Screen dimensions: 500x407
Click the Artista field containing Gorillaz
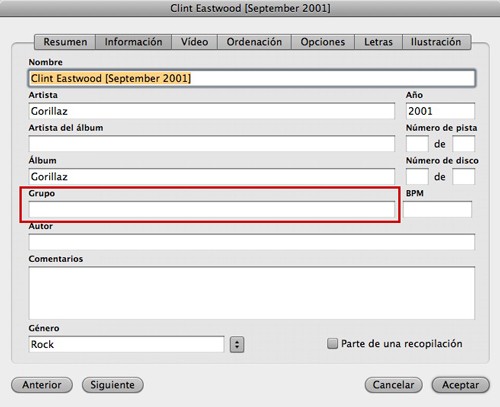click(212, 111)
